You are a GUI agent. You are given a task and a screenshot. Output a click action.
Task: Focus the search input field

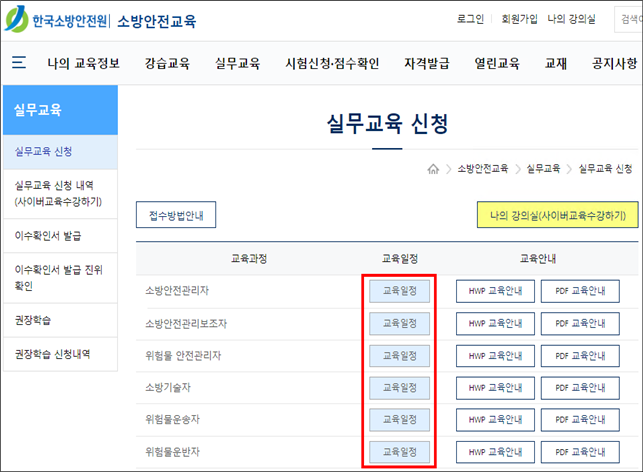(x=628, y=19)
